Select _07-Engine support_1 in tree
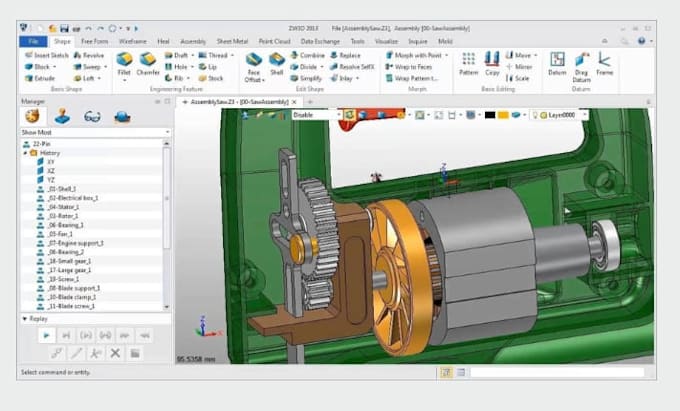Viewport: 680px width, 411px height. coord(75,243)
